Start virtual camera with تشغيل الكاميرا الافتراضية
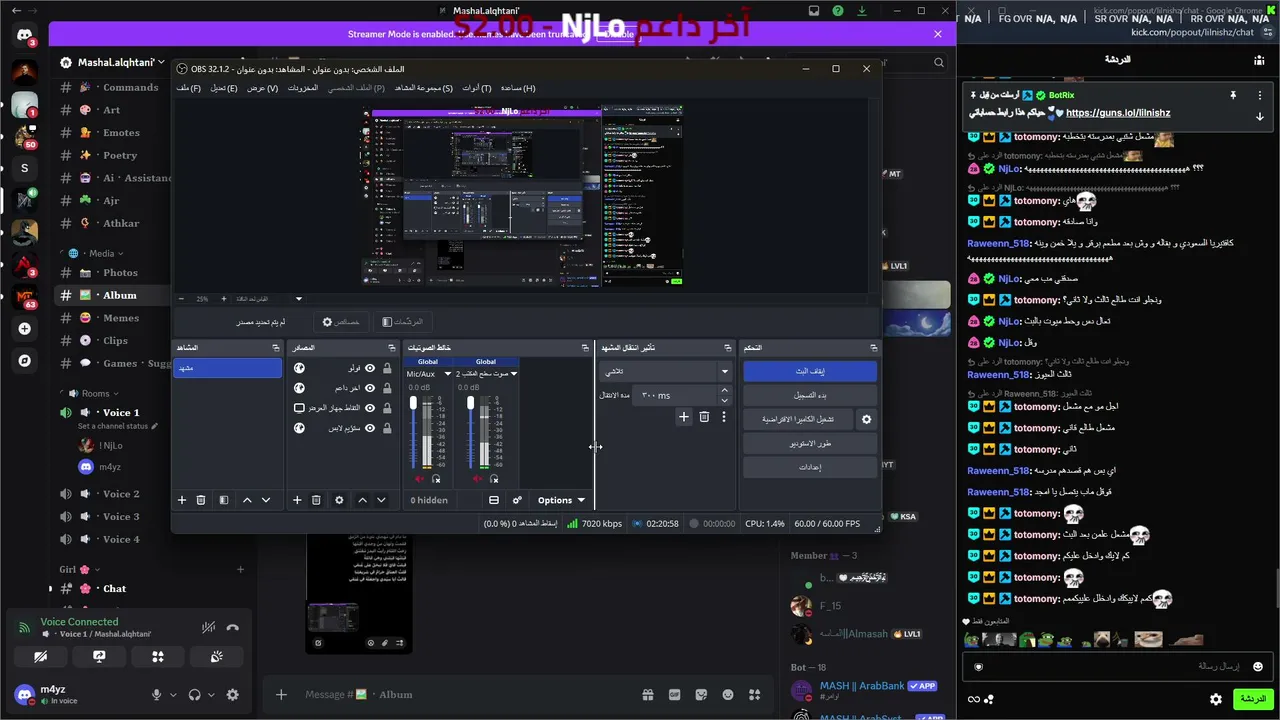Viewport: 1280px width, 720px height. coord(798,420)
